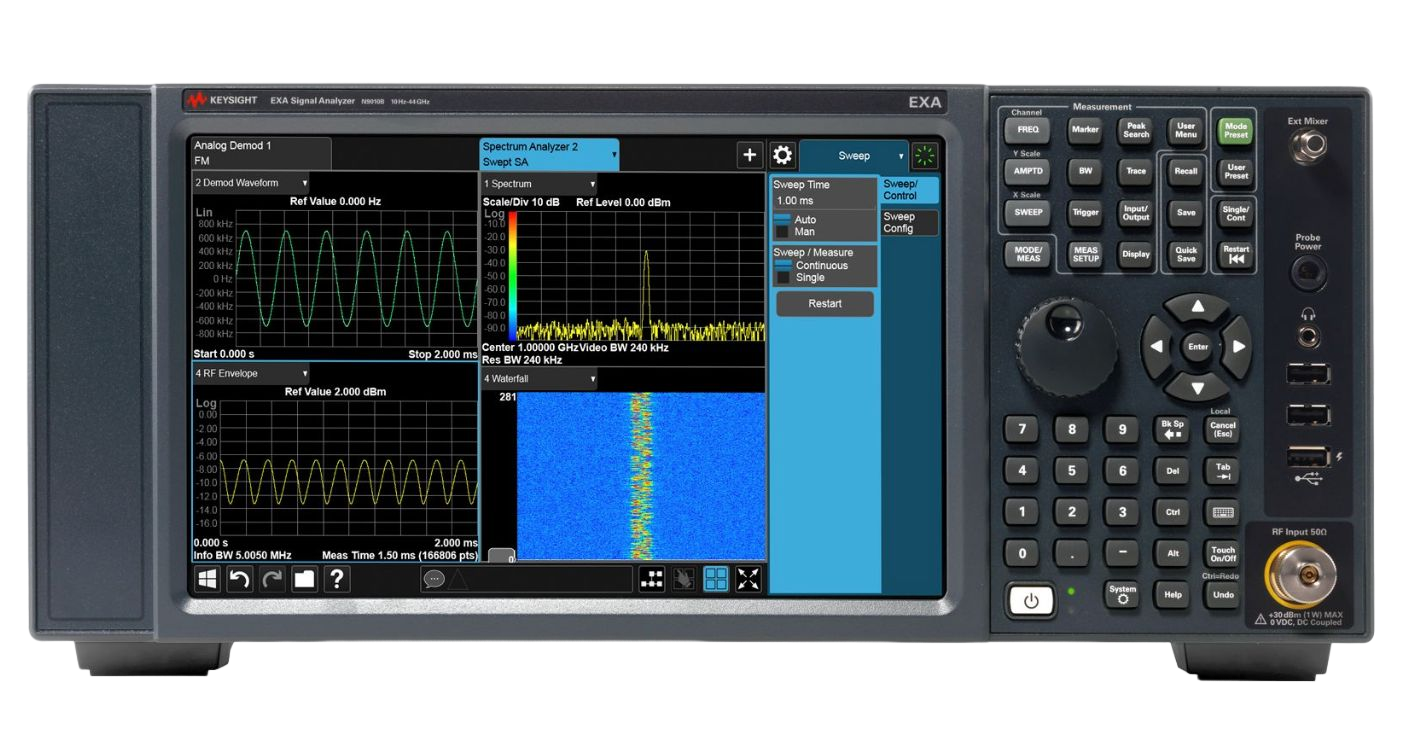1401x755 pixels.
Task: Open the file folder icon
Action: 304,579
